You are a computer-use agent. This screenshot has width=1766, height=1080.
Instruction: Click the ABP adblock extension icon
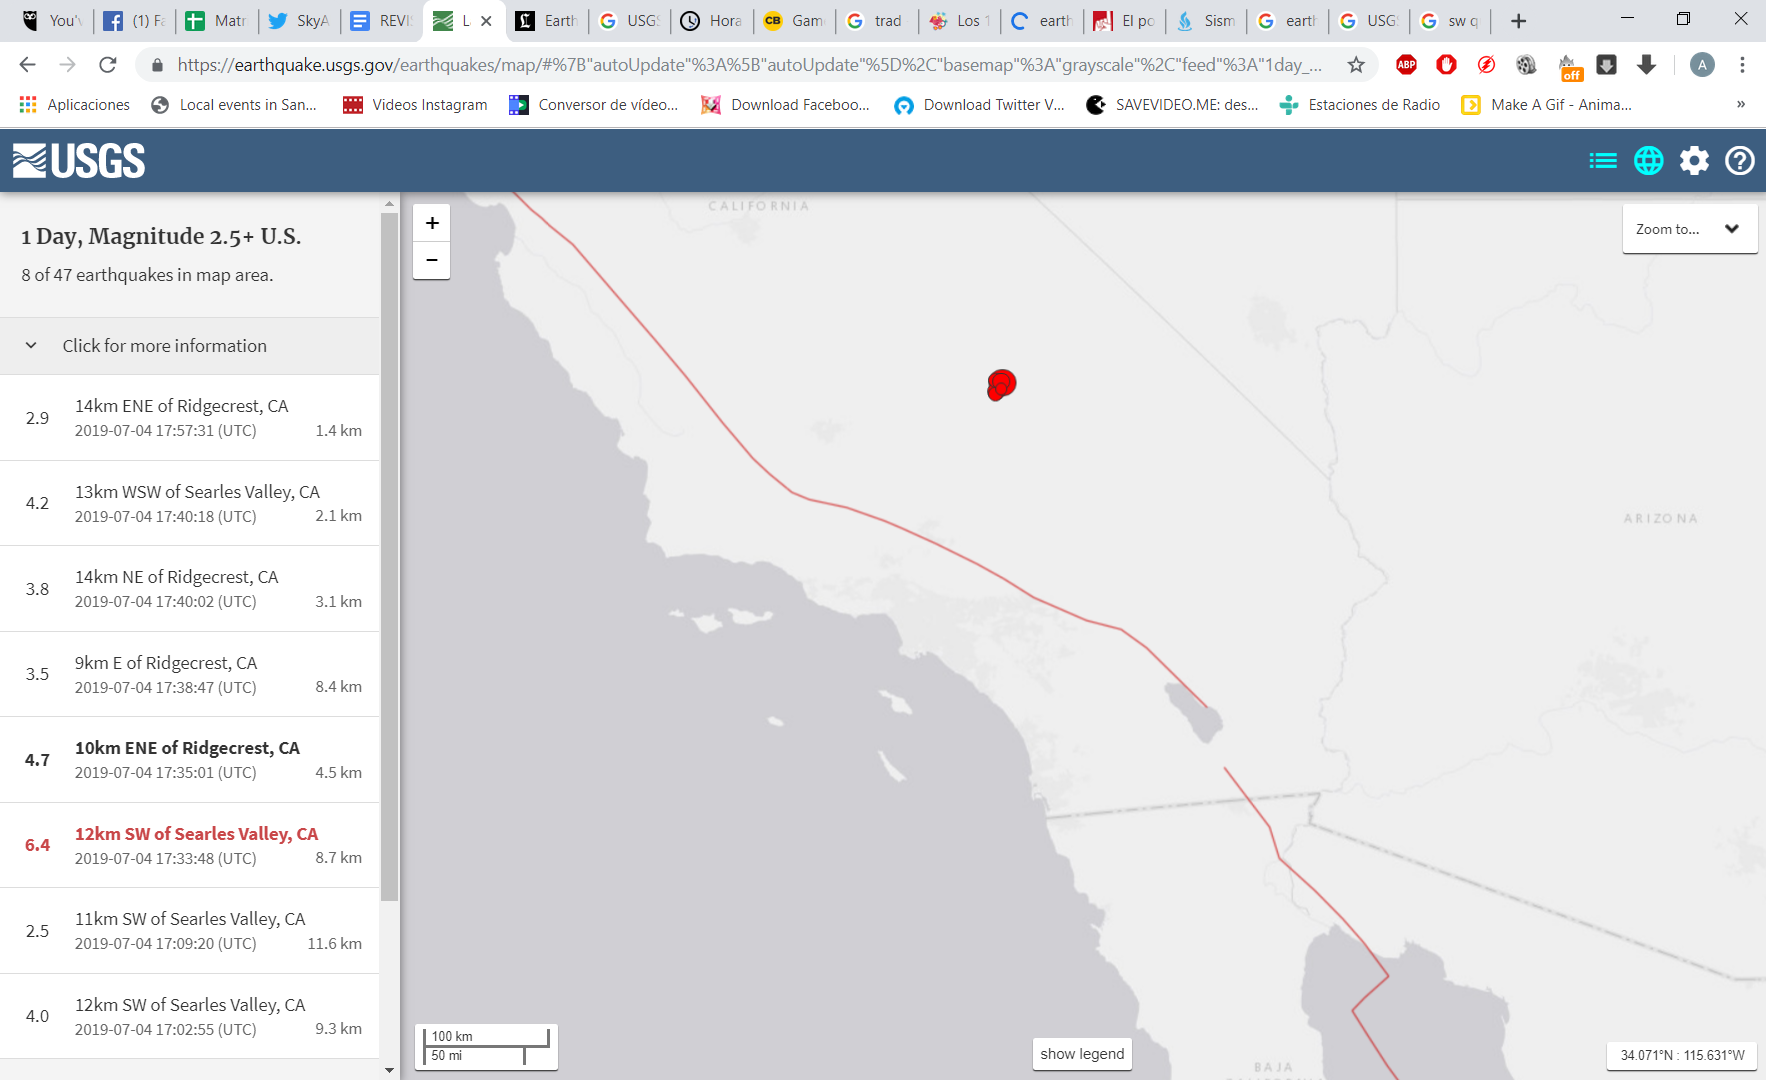[1407, 64]
